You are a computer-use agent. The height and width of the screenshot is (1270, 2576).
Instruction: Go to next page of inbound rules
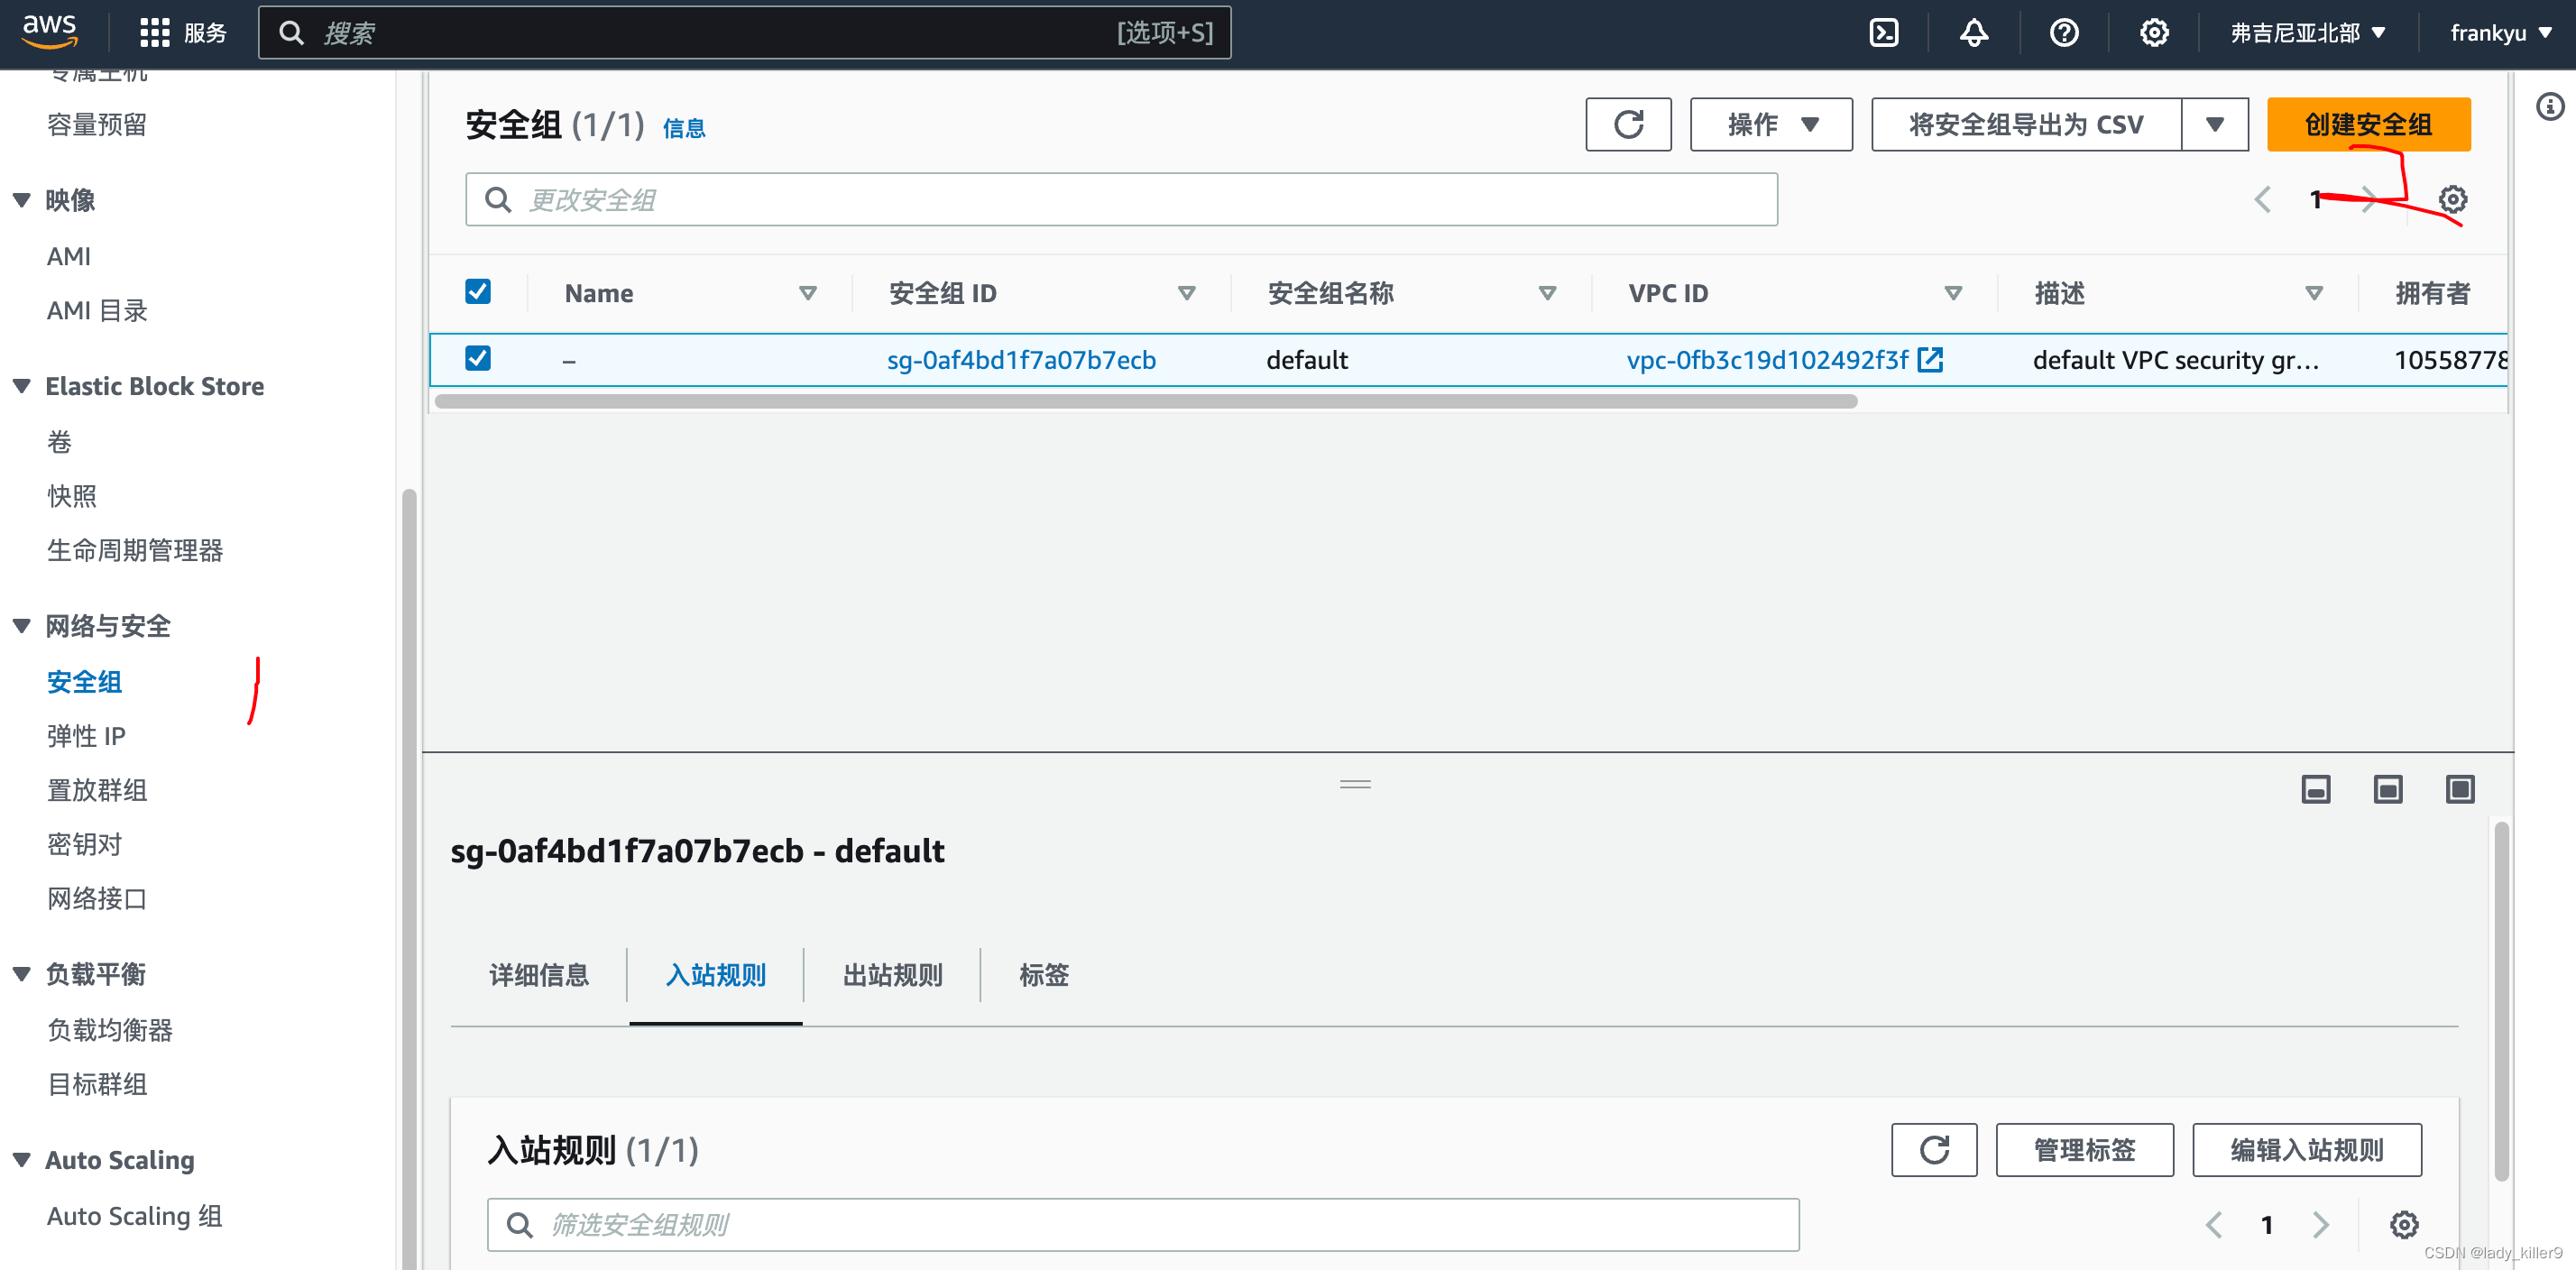coord(2320,1224)
